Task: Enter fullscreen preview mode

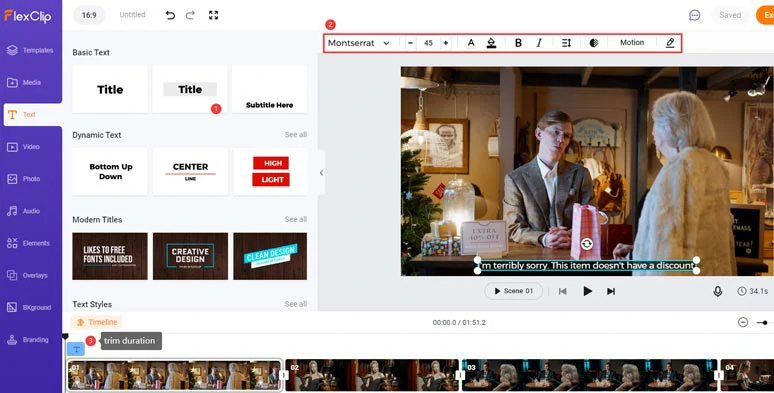Action: pyautogui.click(x=213, y=15)
